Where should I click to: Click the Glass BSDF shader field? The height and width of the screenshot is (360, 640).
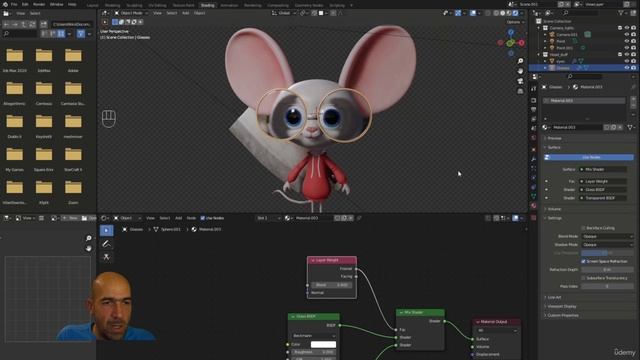point(603,189)
